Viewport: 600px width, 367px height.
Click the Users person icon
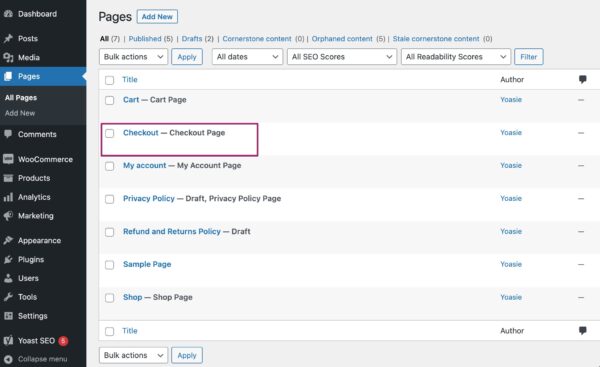click(8, 278)
